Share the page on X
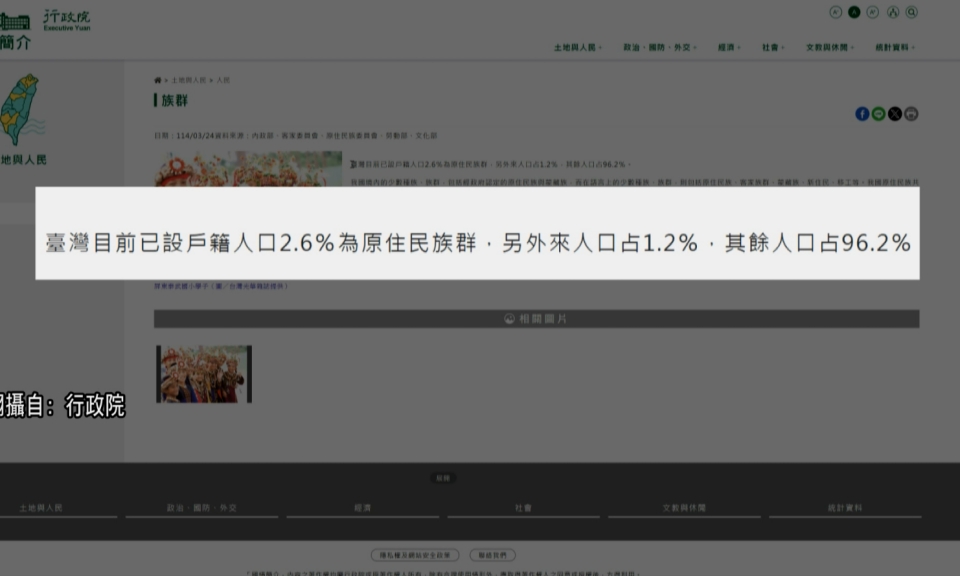The image size is (960, 576). pos(894,114)
